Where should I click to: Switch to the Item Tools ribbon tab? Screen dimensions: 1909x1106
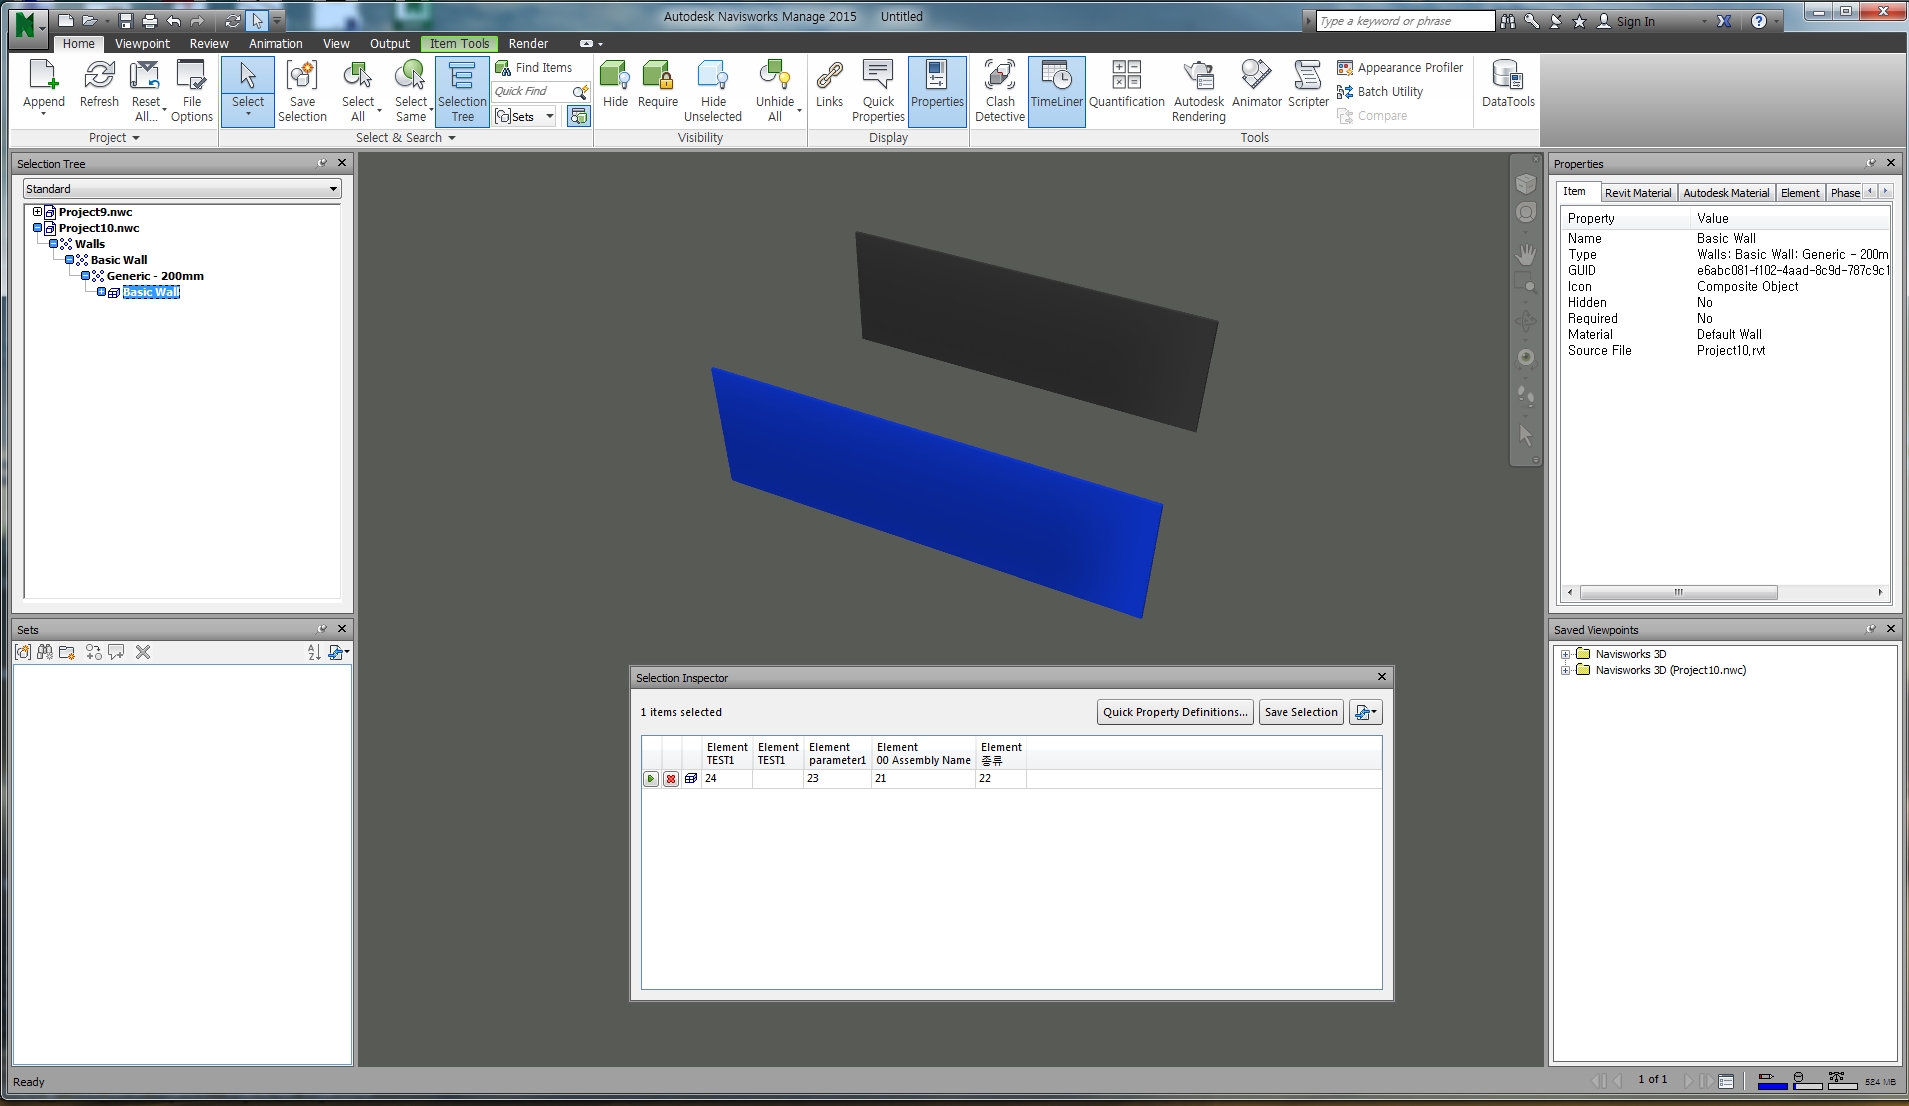pyautogui.click(x=459, y=43)
